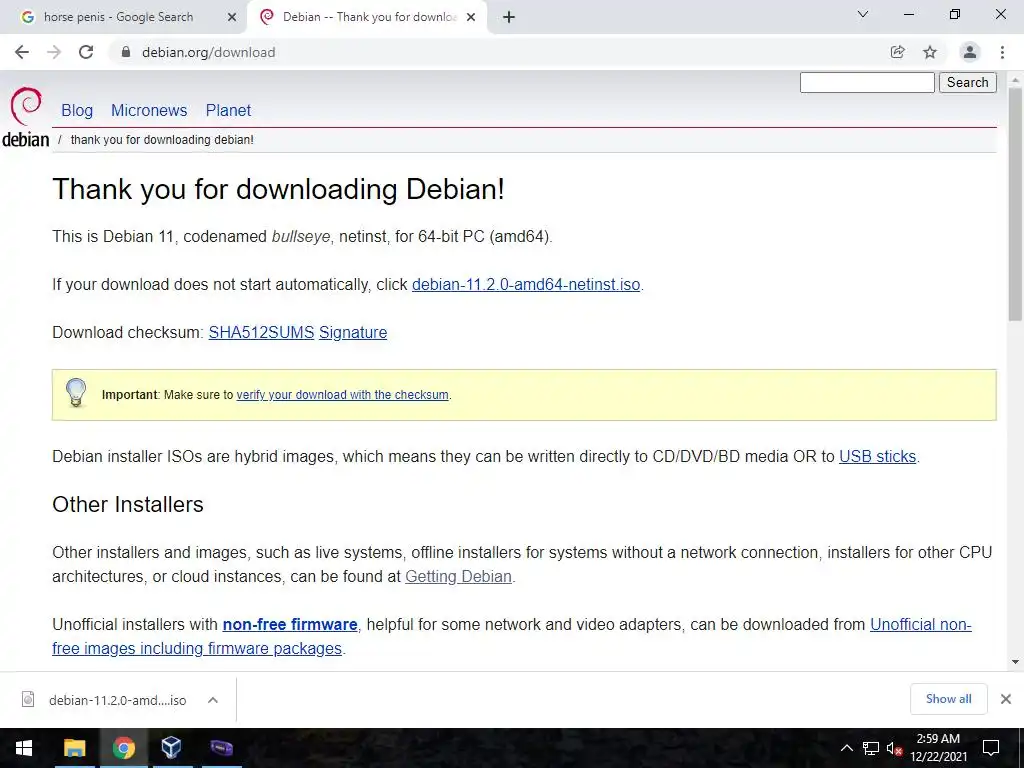Open the Windows Start menu
The width and height of the screenshot is (1024, 768).
pyautogui.click(x=24, y=748)
